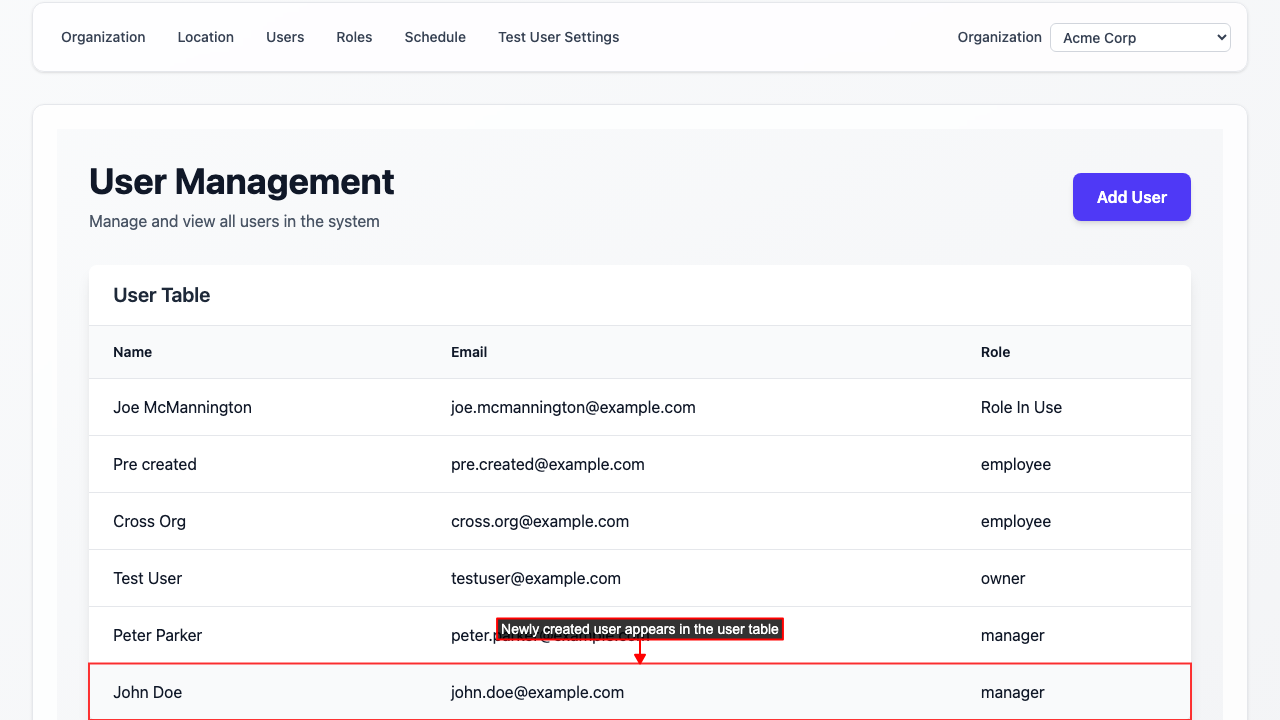The width and height of the screenshot is (1280, 720).
Task: Click the Add User button
Action: point(1131,197)
